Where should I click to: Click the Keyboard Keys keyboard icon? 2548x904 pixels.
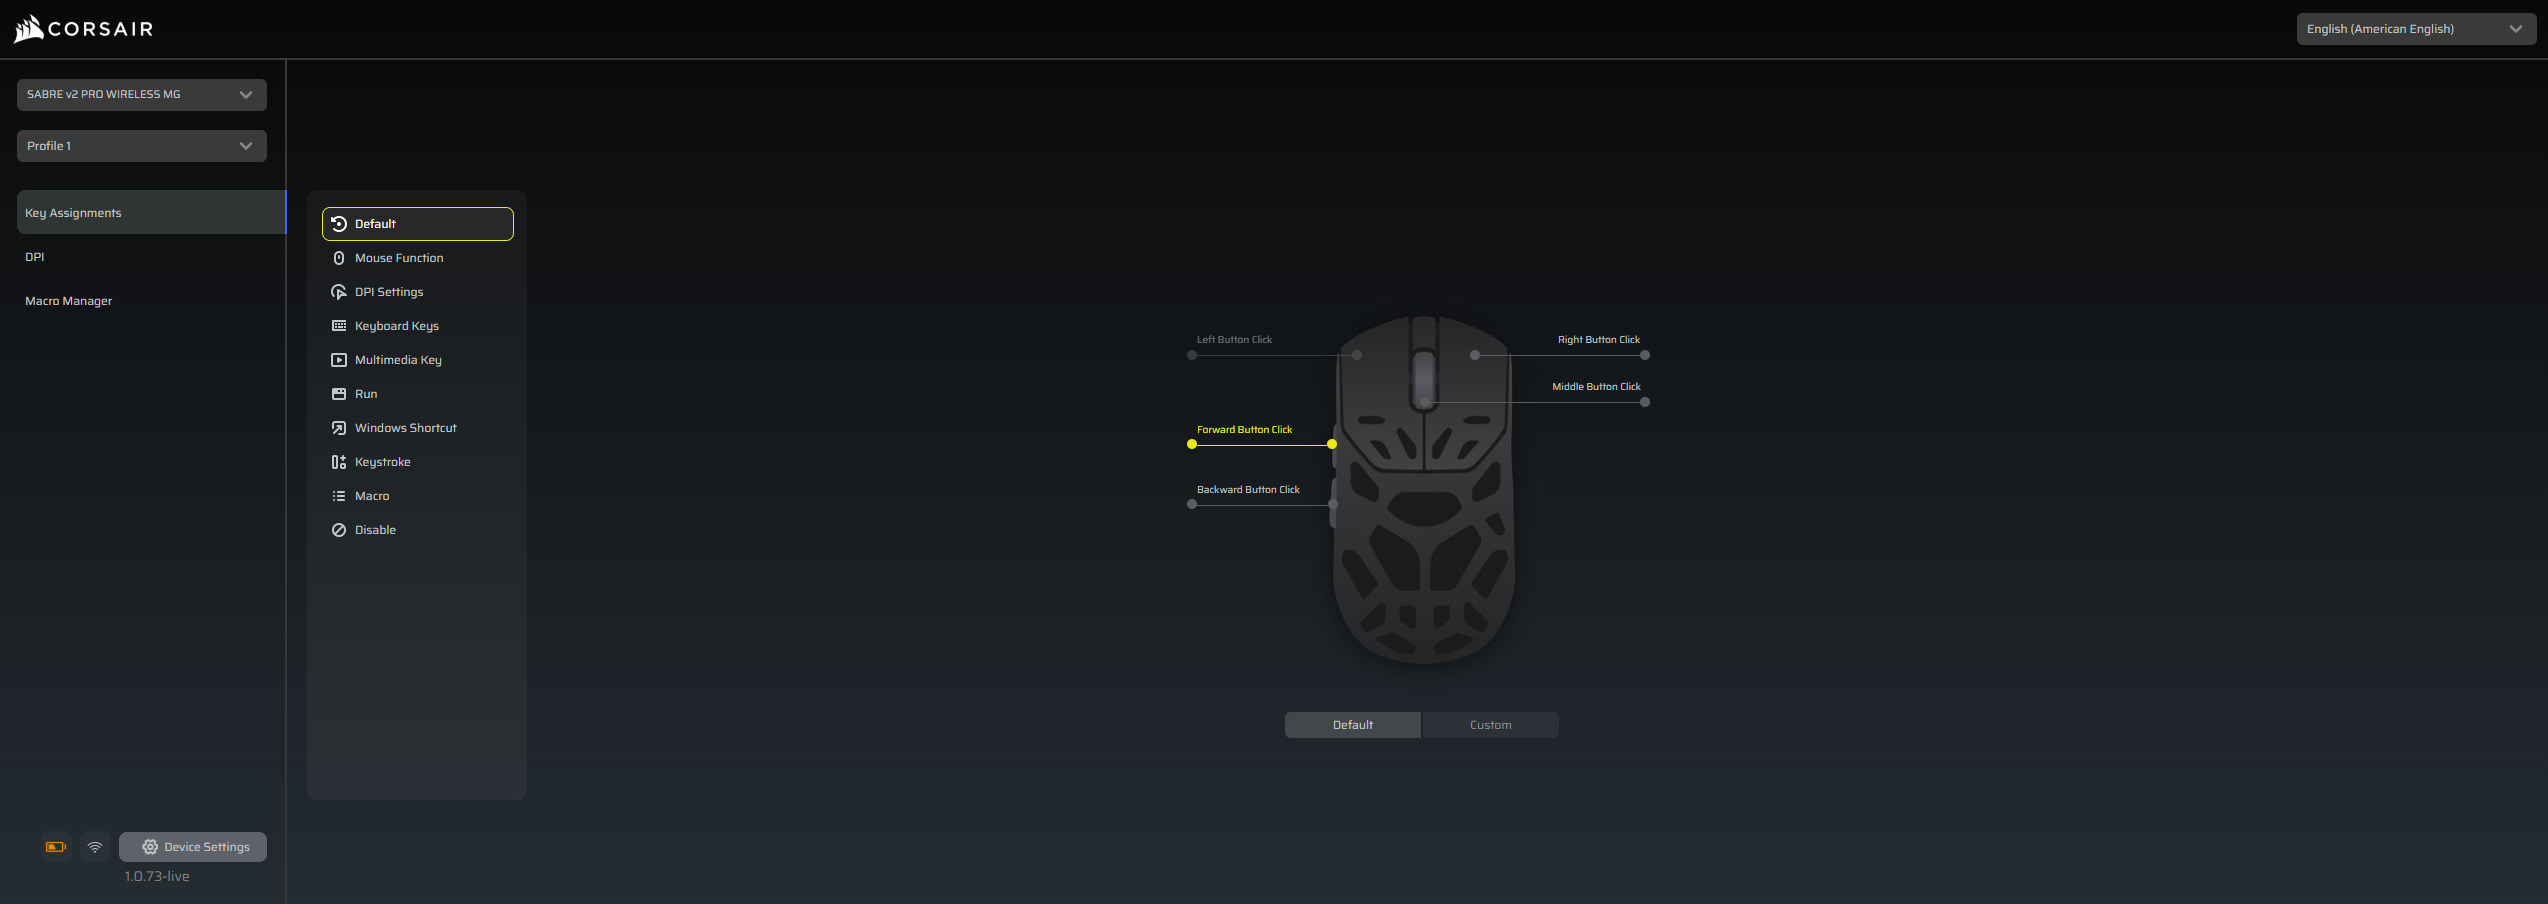(339, 326)
